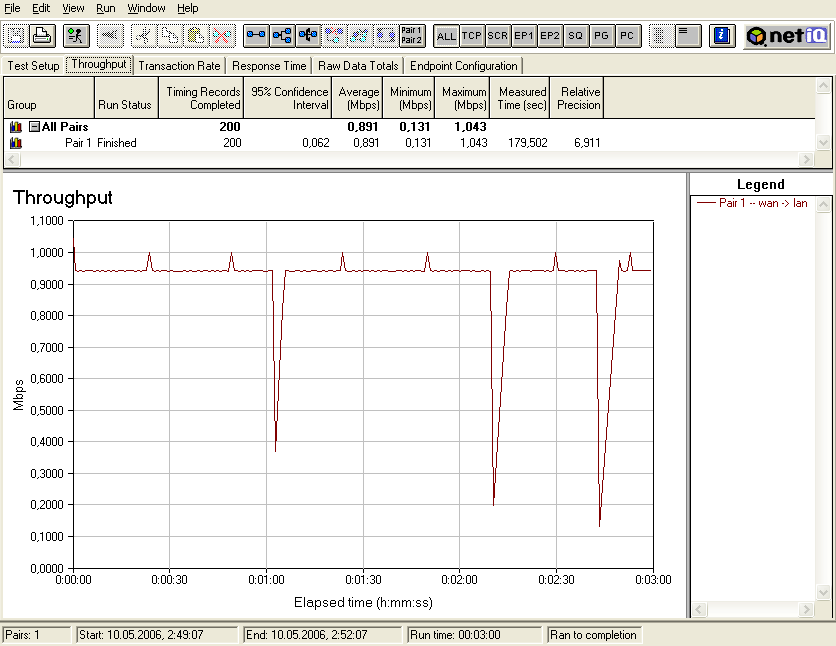Open the Response Time tab
Image resolution: width=836 pixels, height=646 pixels.
point(269,66)
